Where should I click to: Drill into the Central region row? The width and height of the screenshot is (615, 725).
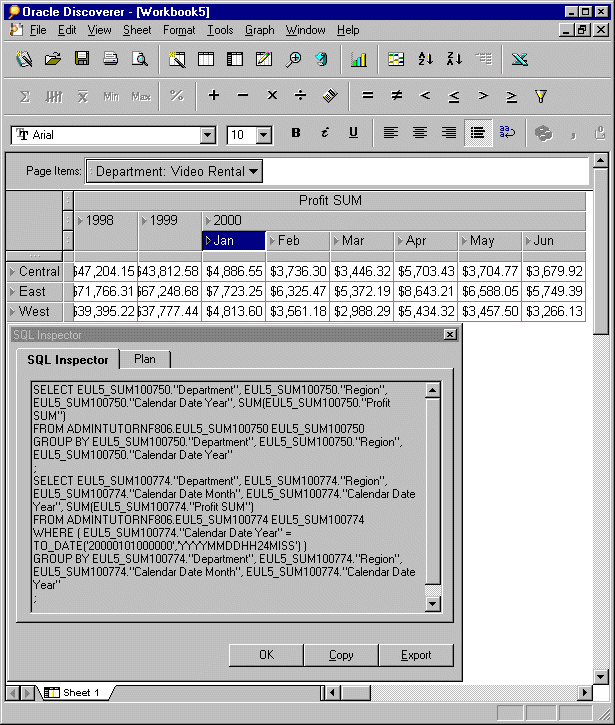(x=12, y=271)
